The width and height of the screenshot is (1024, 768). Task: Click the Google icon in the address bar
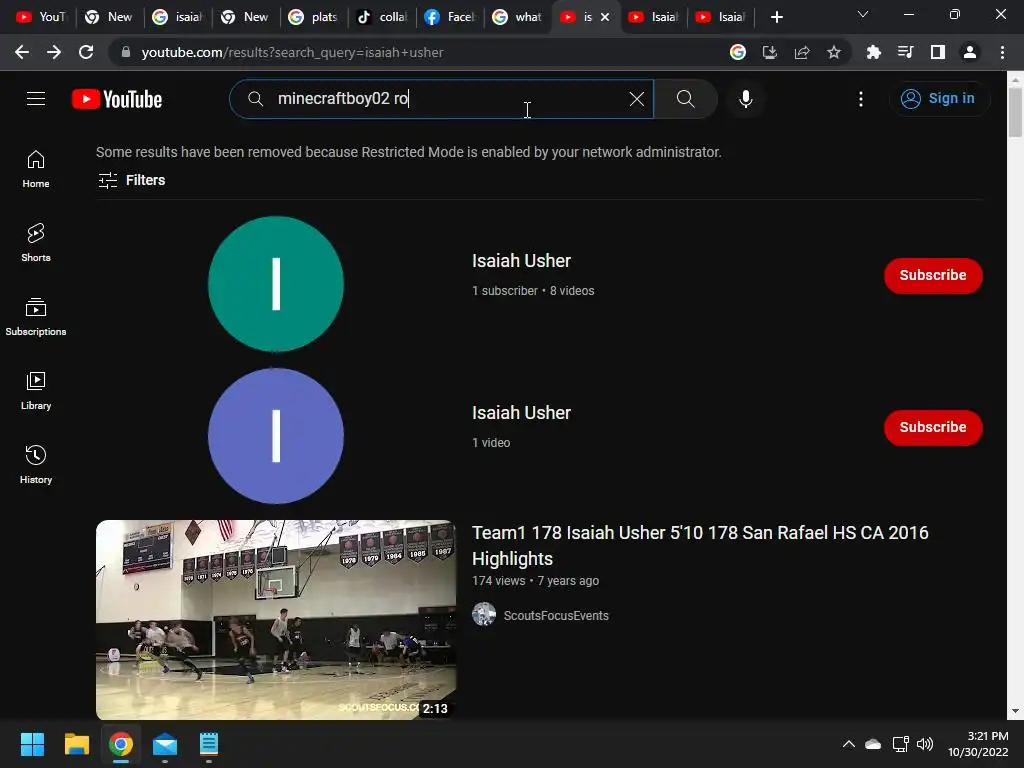[x=738, y=52]
